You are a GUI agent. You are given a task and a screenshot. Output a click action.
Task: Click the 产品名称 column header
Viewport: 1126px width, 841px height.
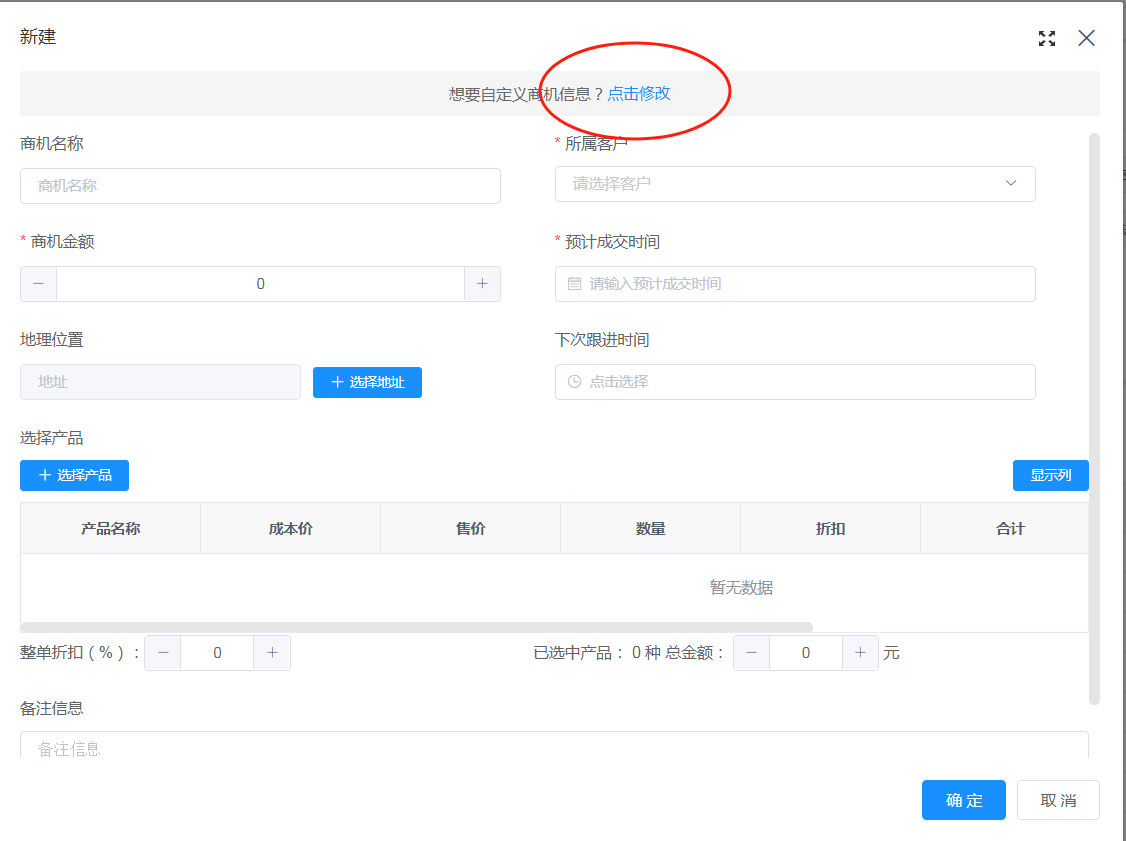110,529
